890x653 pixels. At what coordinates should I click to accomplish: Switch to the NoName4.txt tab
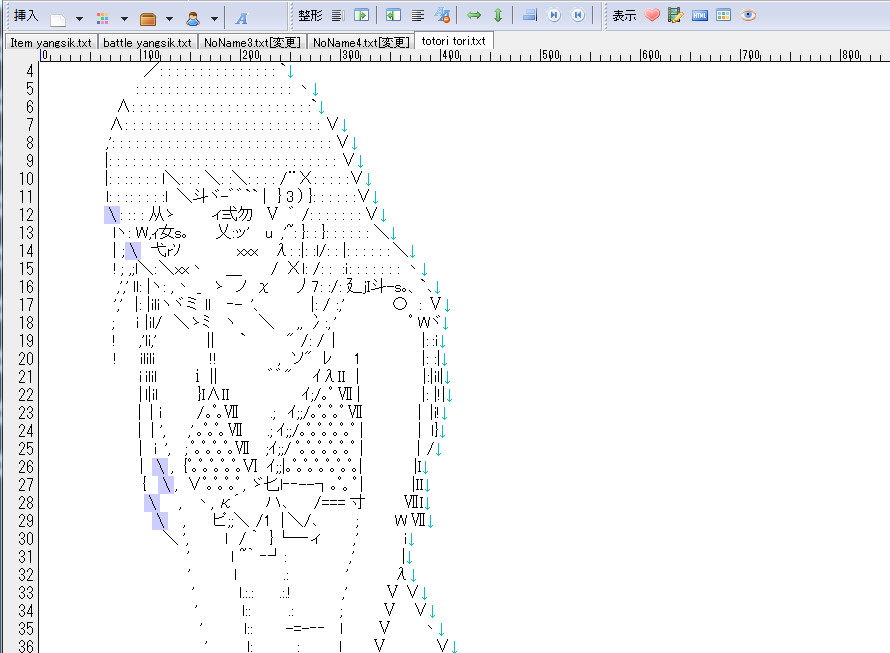coord(360,42)
